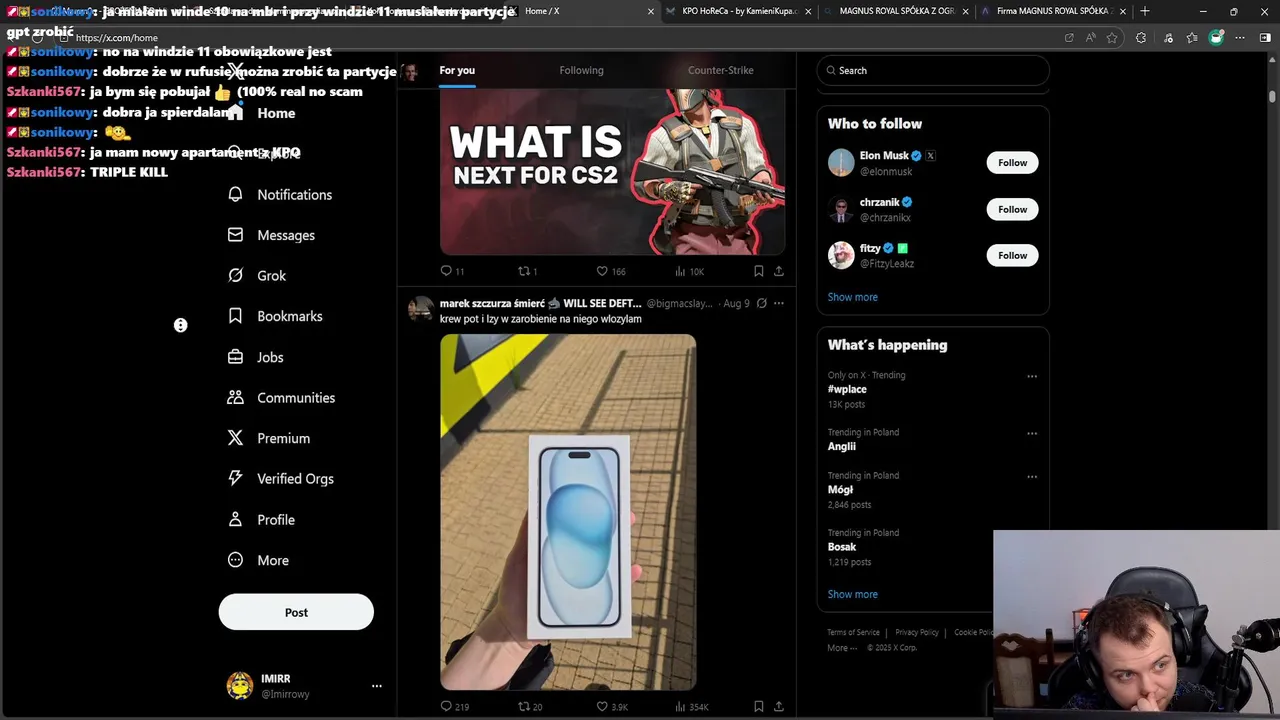
Task: Like the CS2 post with 166 likes
Action: (611, 271)
